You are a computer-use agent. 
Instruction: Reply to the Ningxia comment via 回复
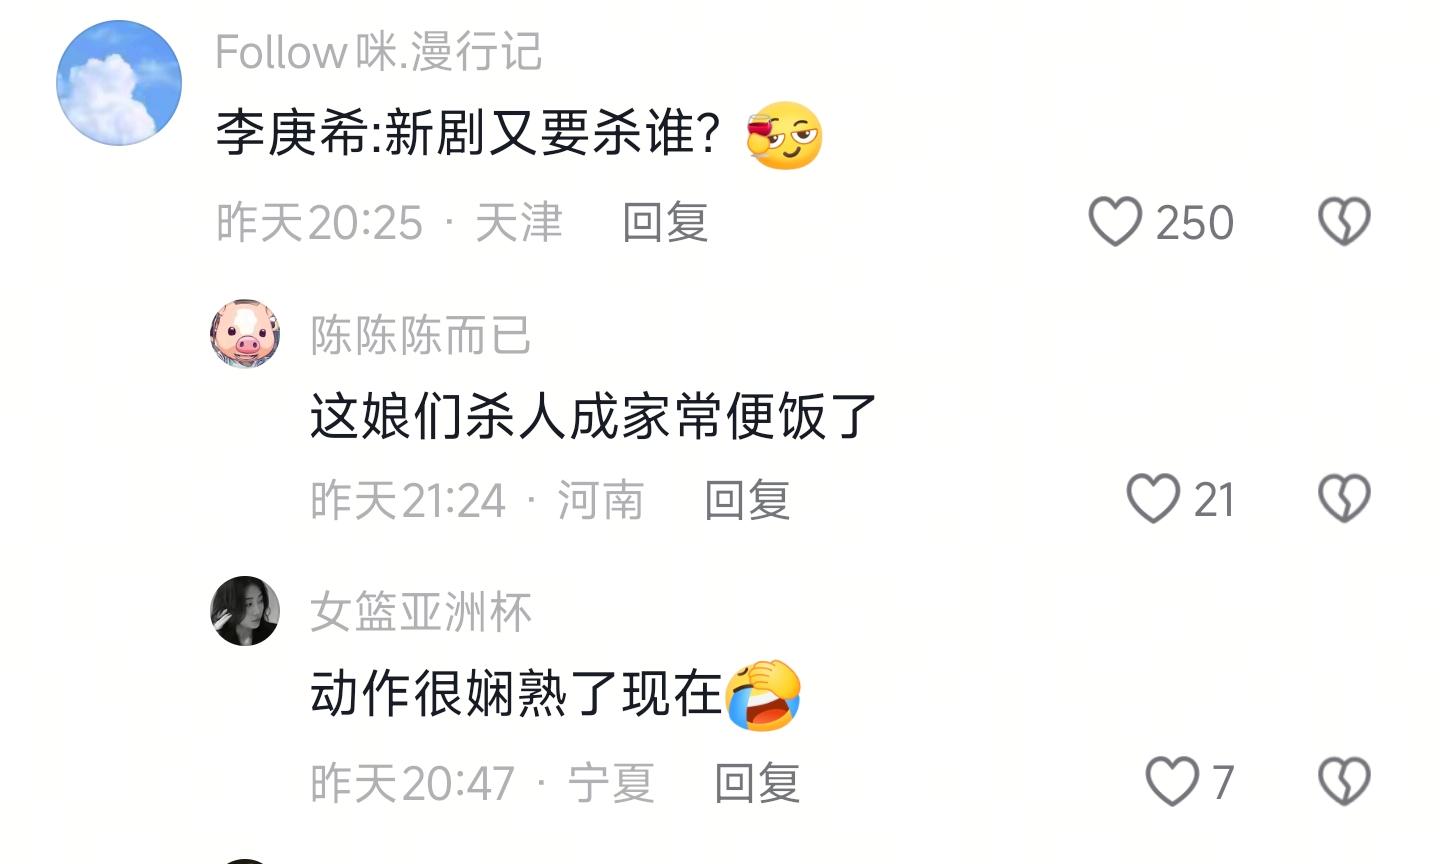point(757,782)
